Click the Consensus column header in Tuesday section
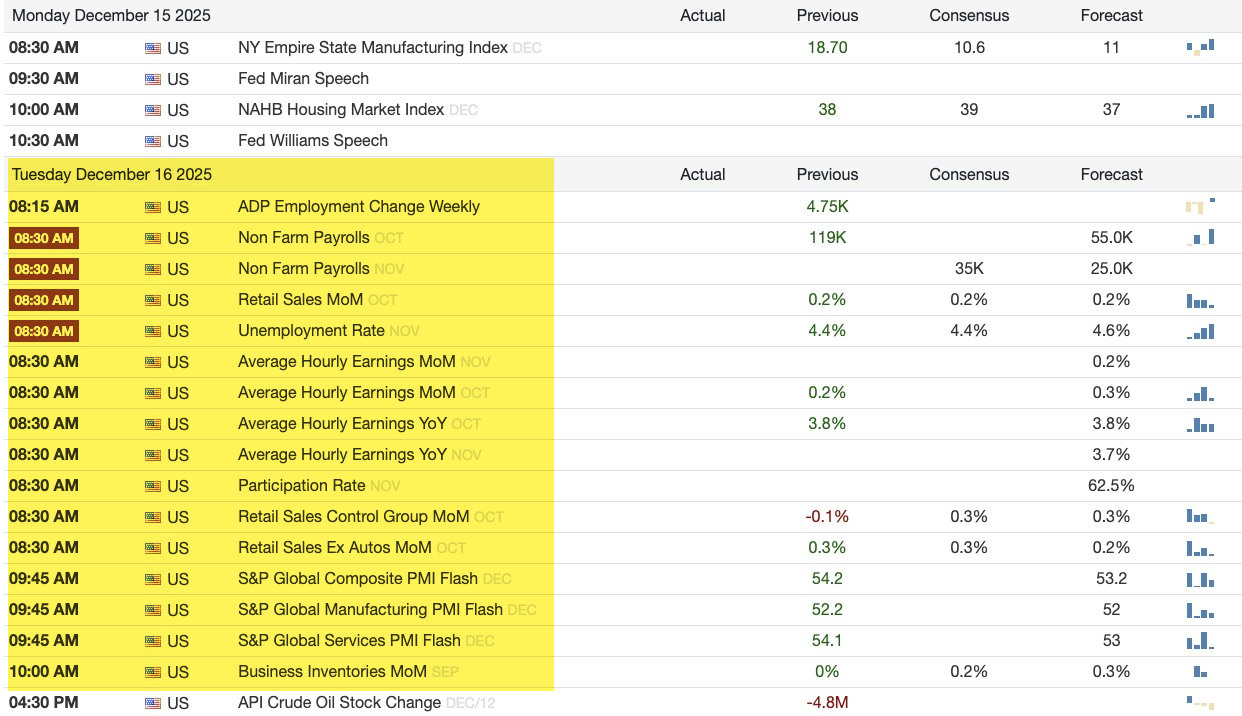 click(x=969, y=174)
